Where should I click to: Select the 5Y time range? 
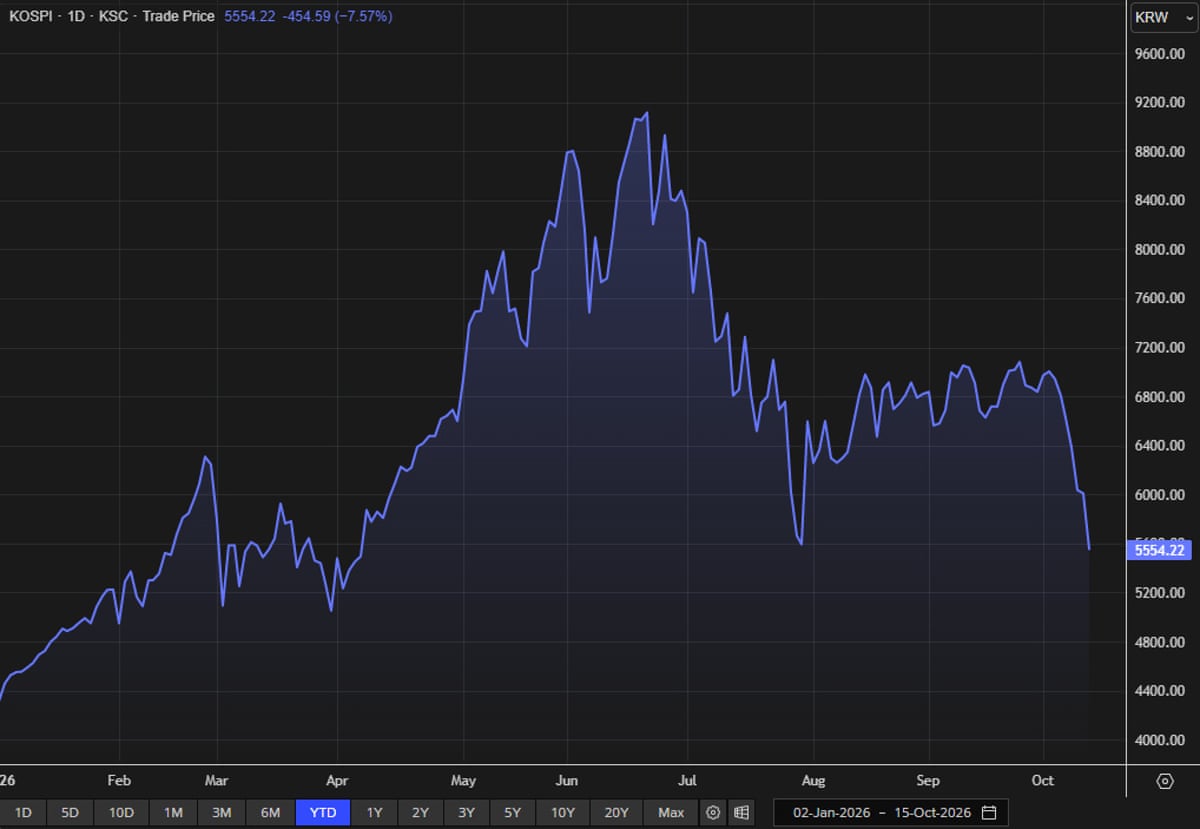(x=512, y=812)
